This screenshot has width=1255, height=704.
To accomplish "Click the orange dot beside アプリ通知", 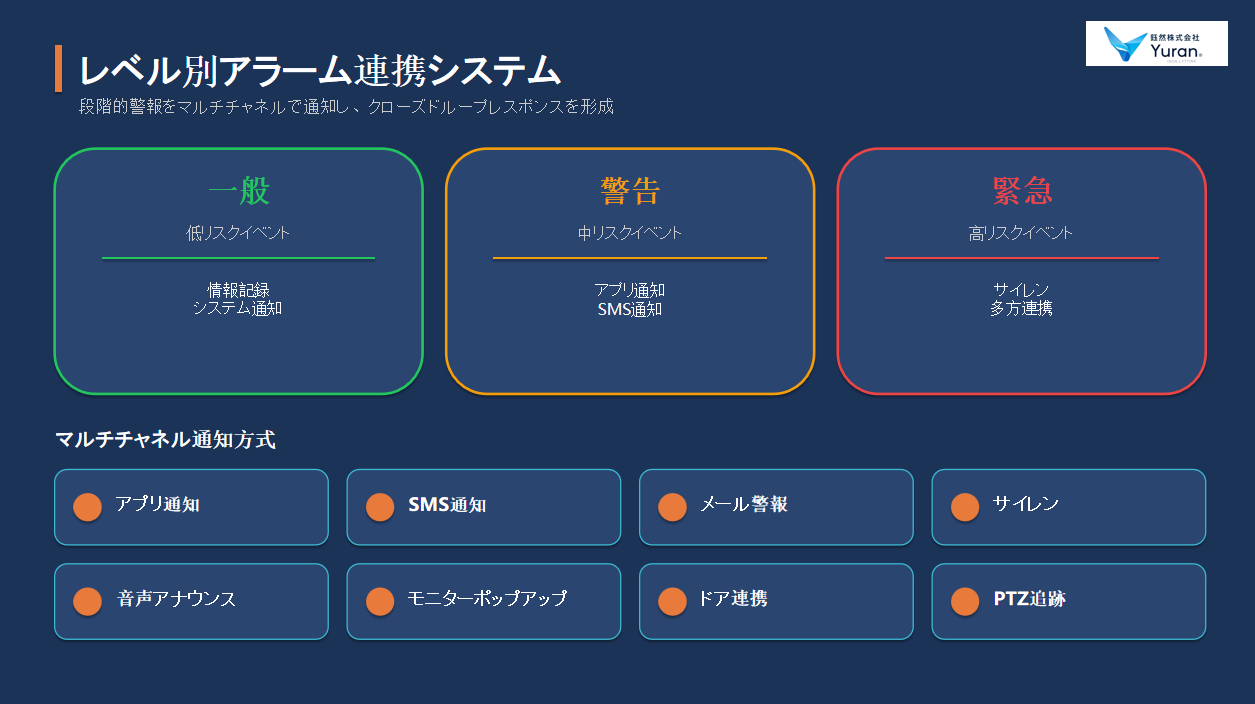I will (x=88, y=507).
